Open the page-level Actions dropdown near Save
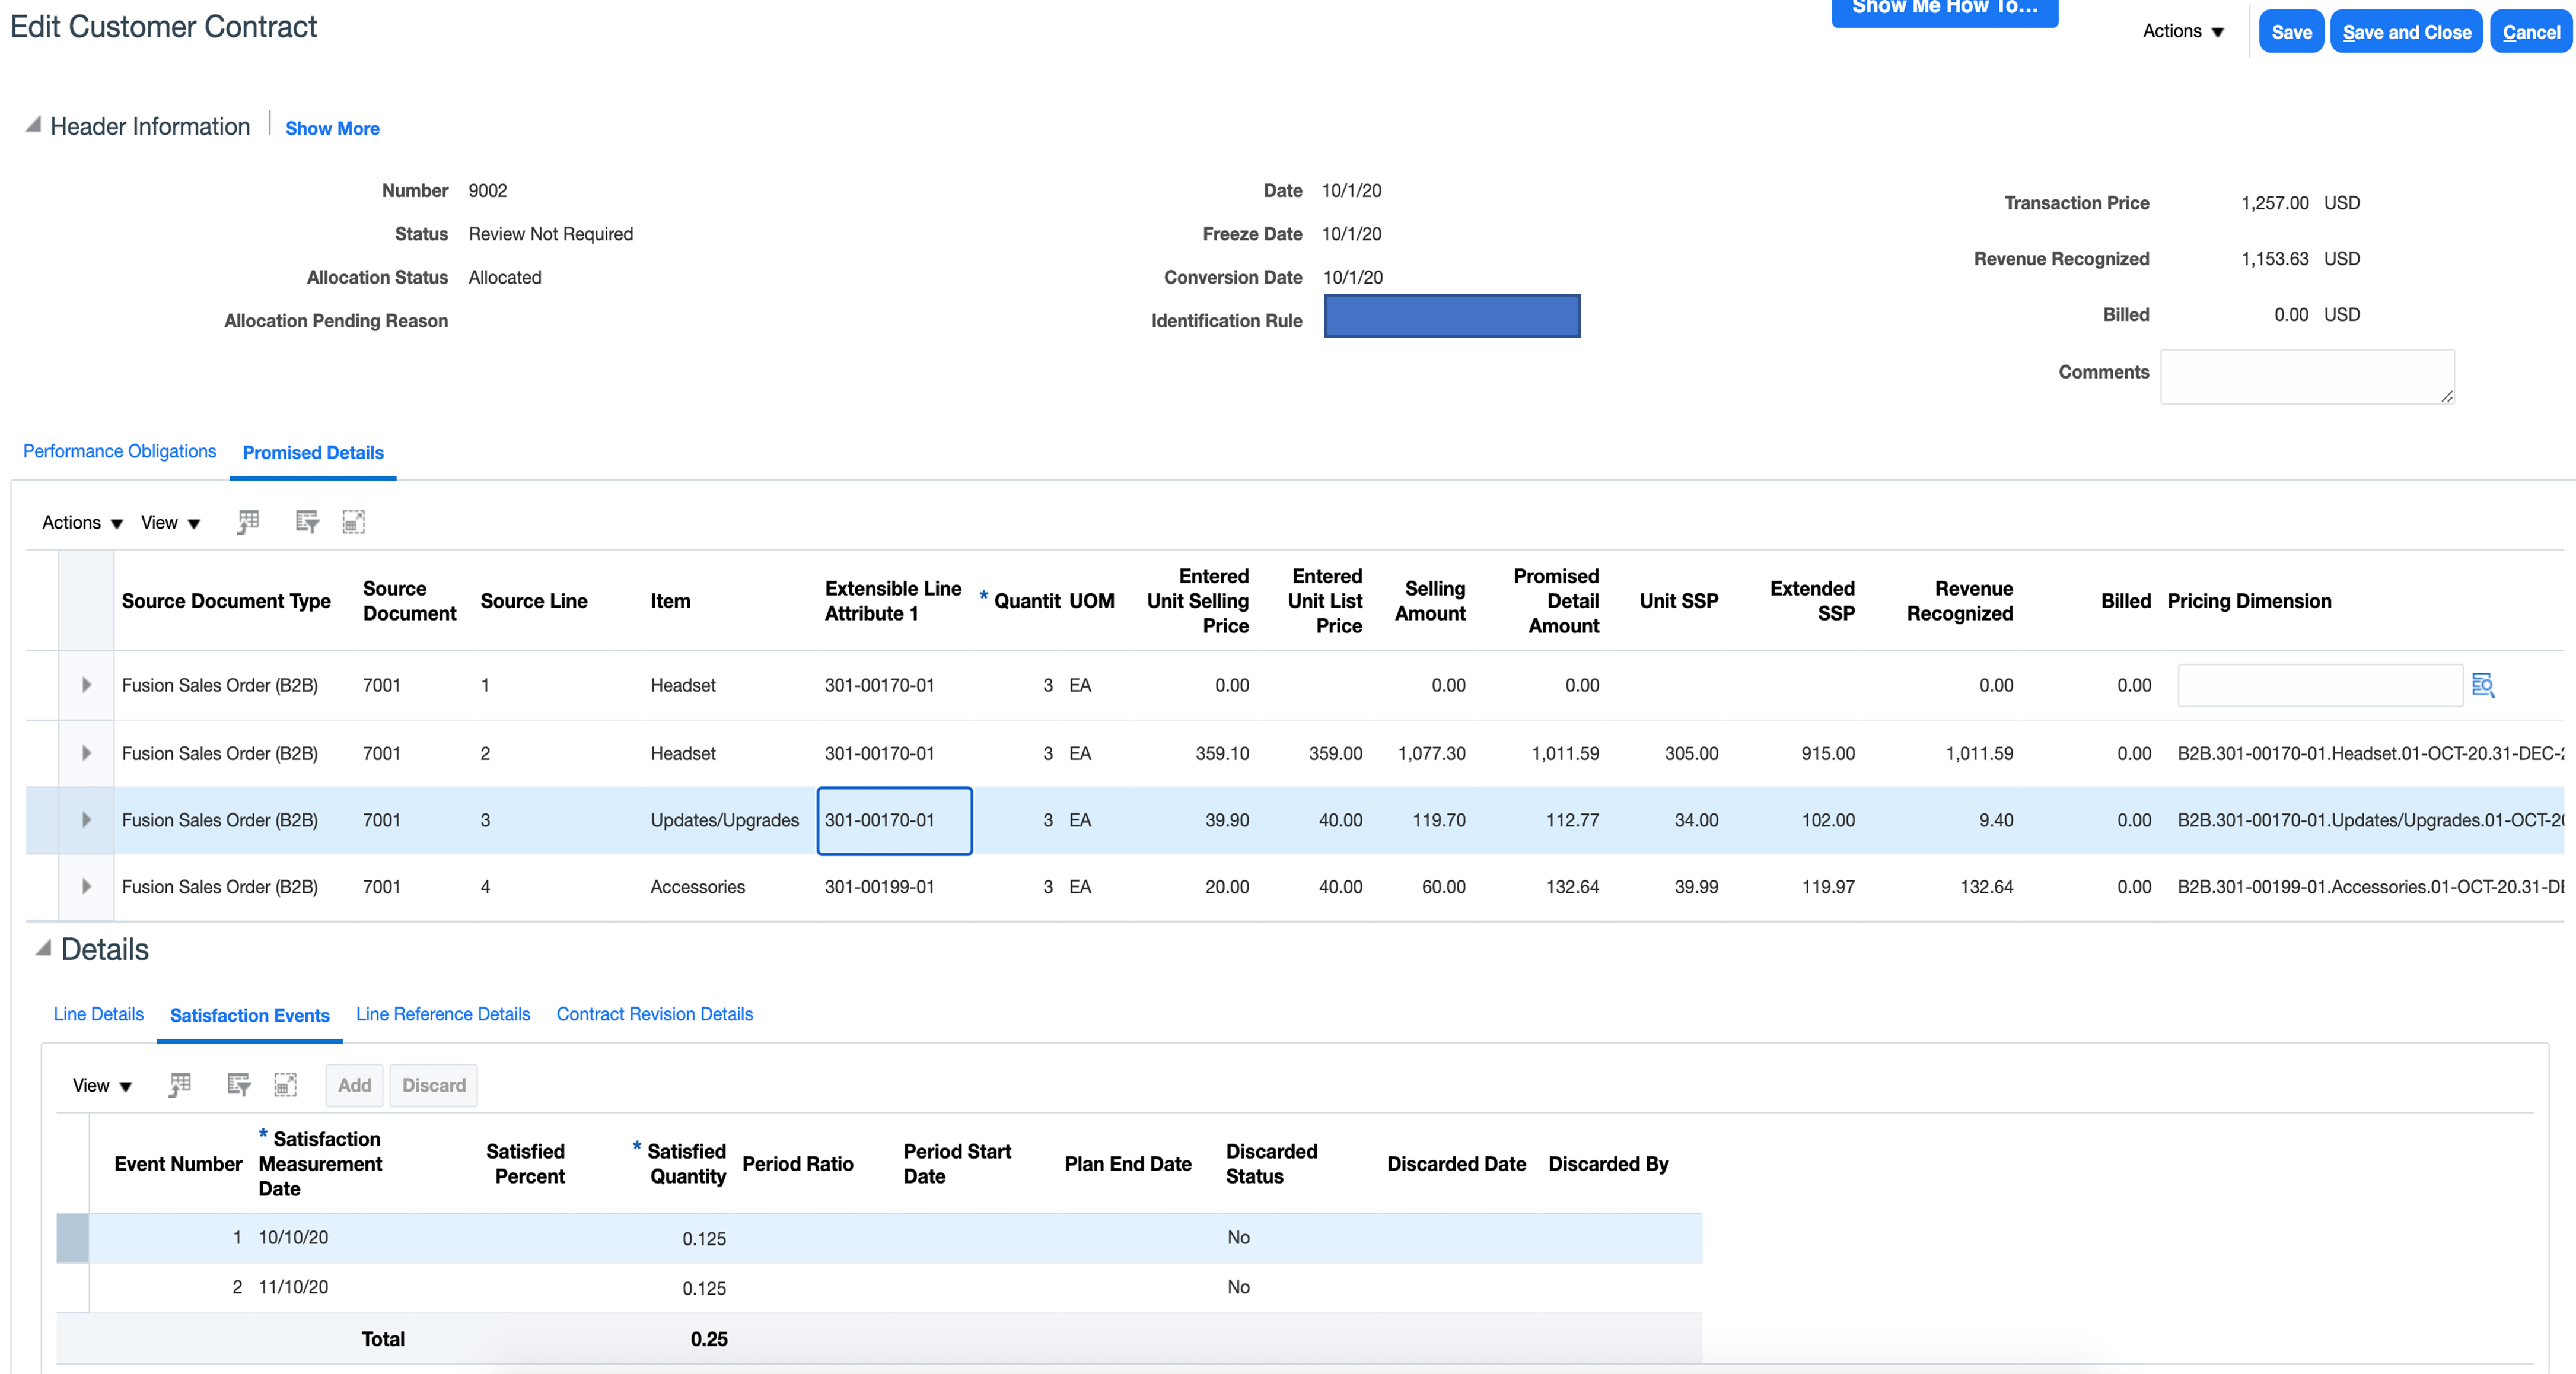 tap(2183, 32)
